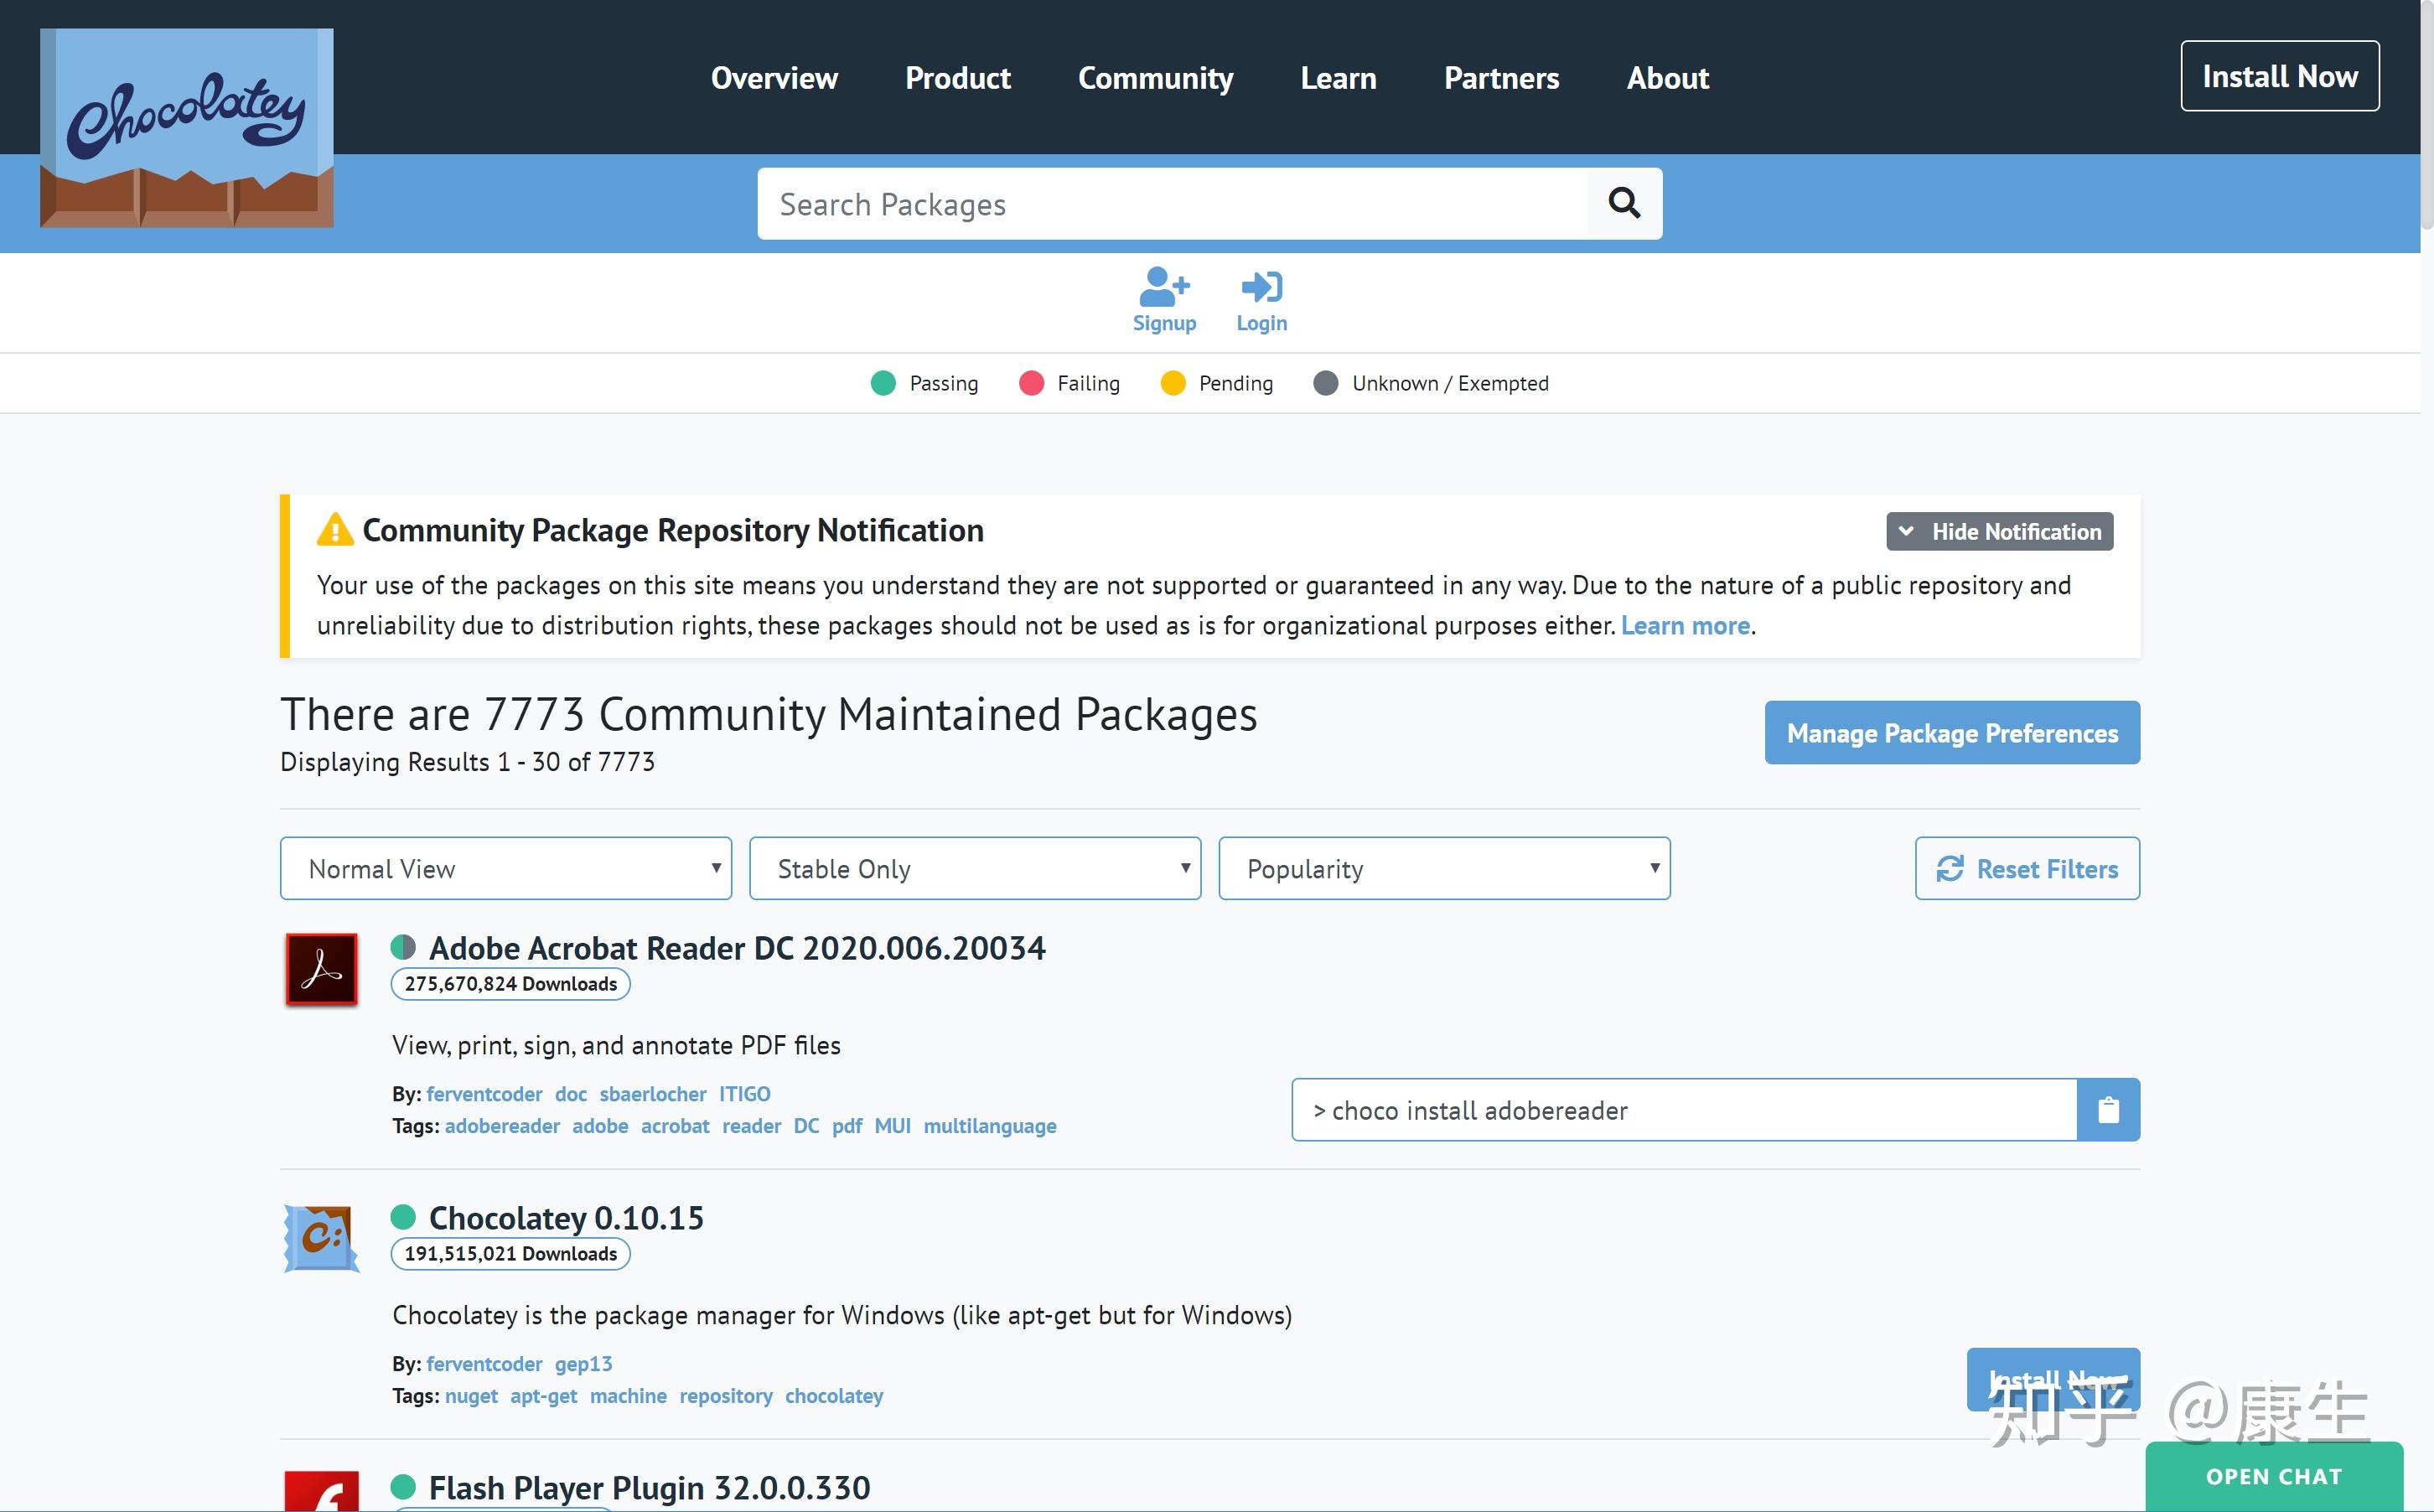Click the gray Unknown / Exempted legend dot

tap(1326, 383)
